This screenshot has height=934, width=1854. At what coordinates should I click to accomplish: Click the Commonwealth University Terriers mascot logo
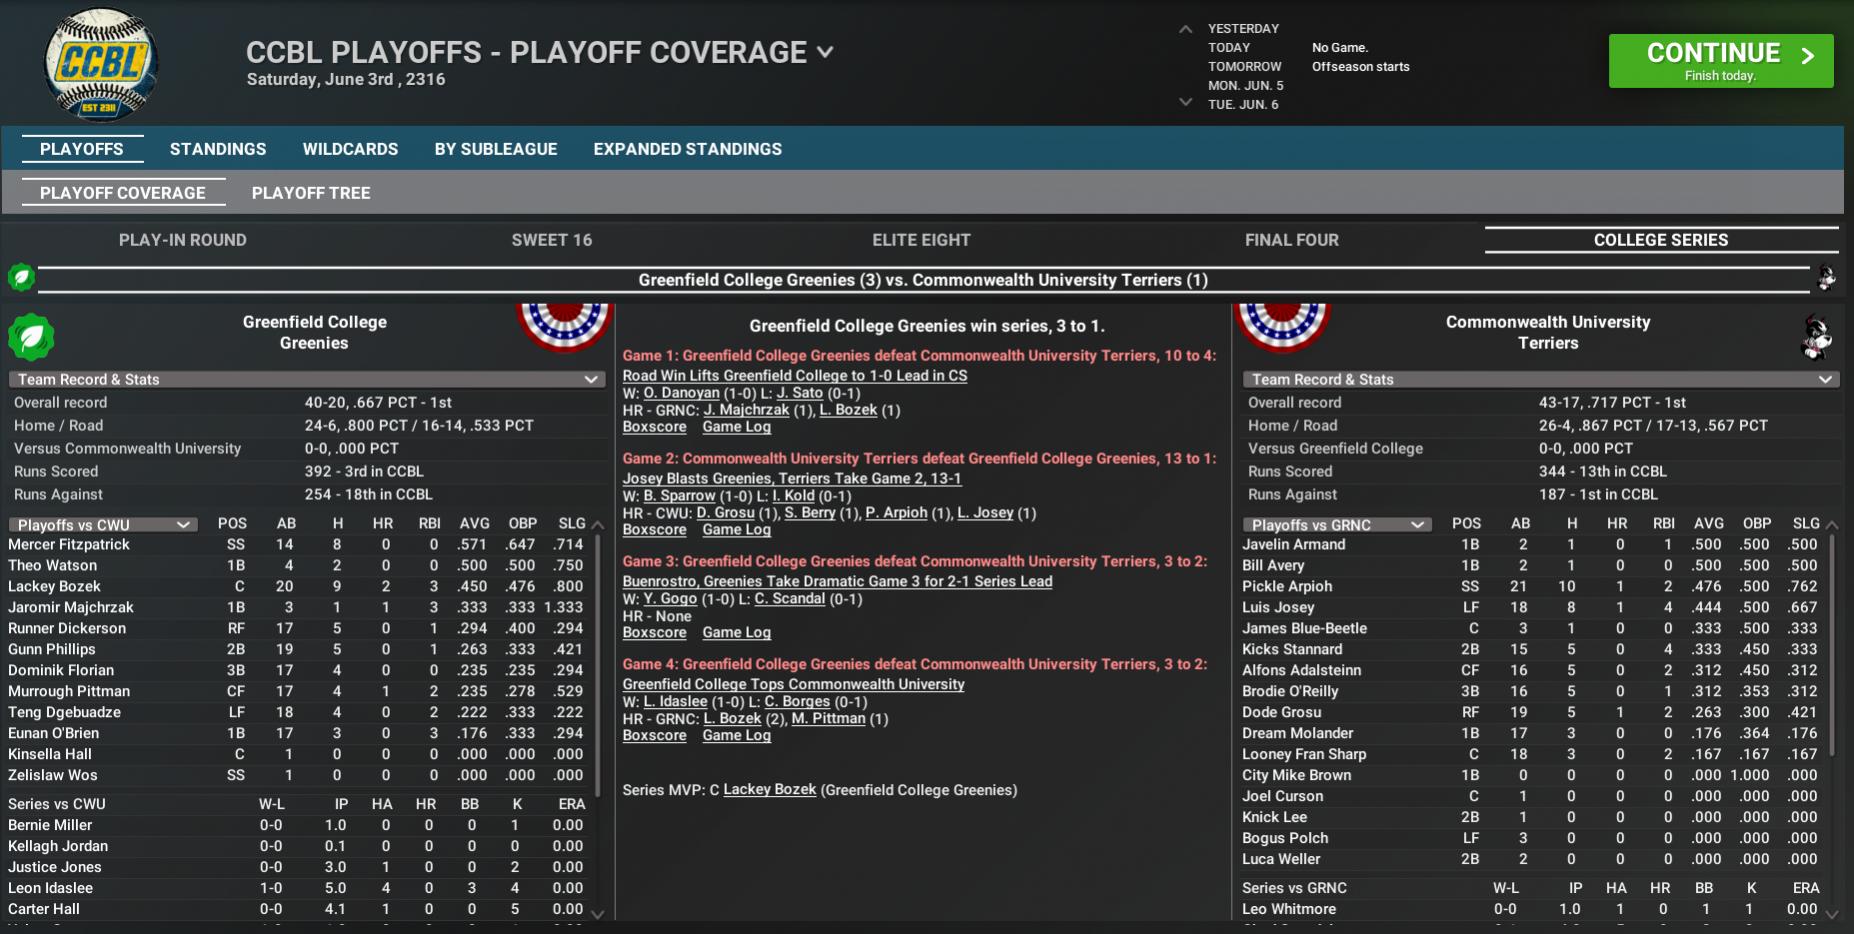pyautogui.click(x=1815, y=337)
